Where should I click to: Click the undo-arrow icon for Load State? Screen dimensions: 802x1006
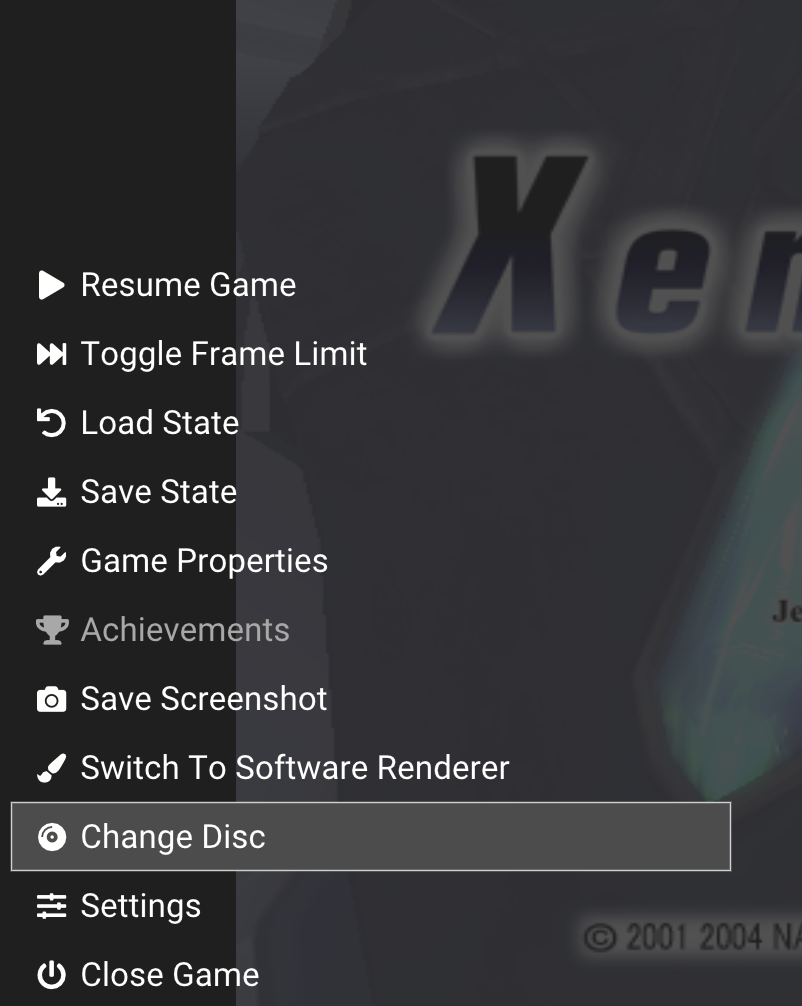pyautogui.click(x=51, y=423)
